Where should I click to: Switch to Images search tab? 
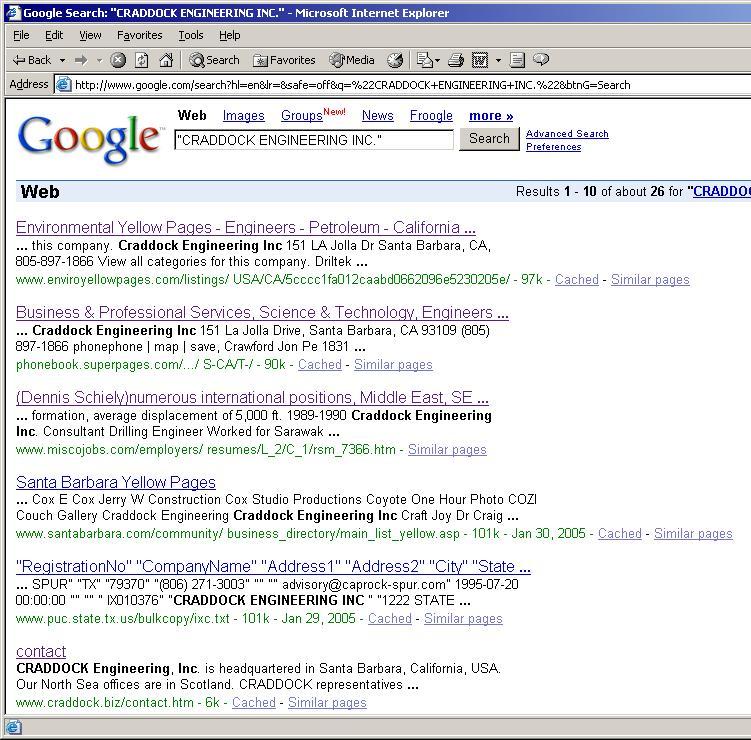click(x=243, y=115)
